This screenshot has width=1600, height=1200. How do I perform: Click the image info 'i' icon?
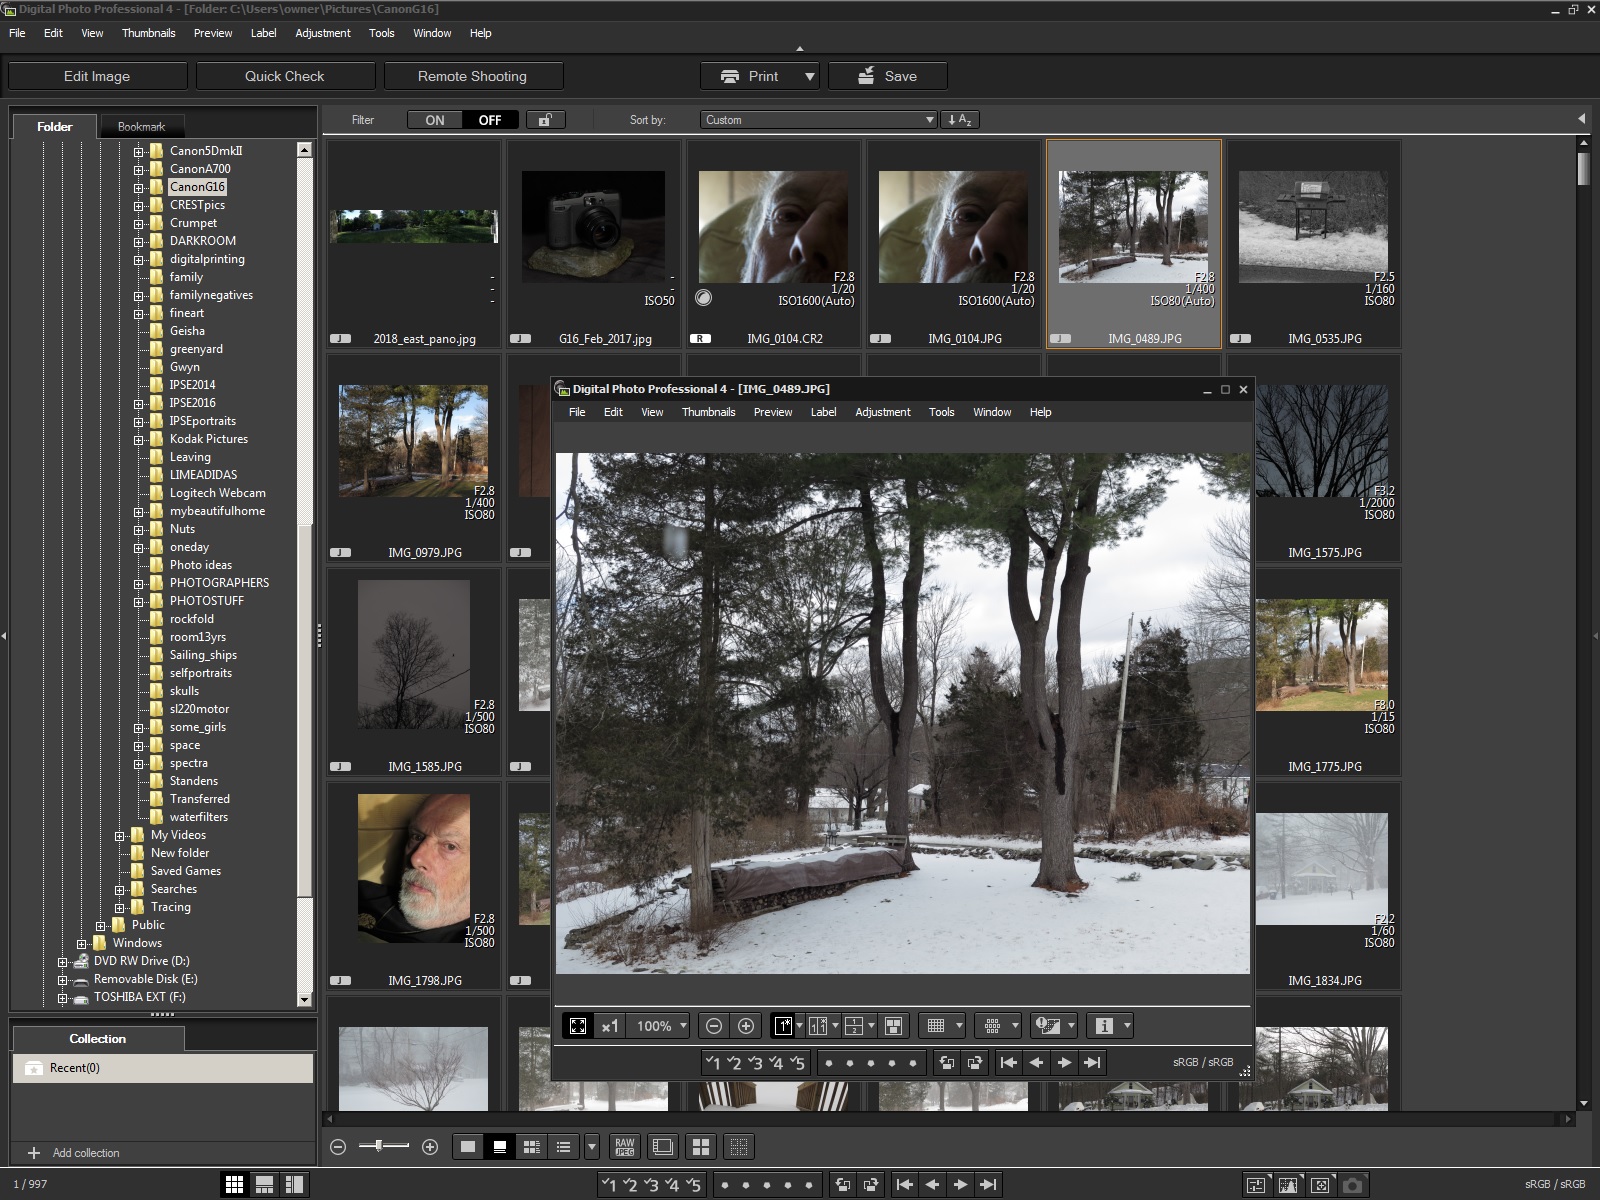tap(1104, 1026)
